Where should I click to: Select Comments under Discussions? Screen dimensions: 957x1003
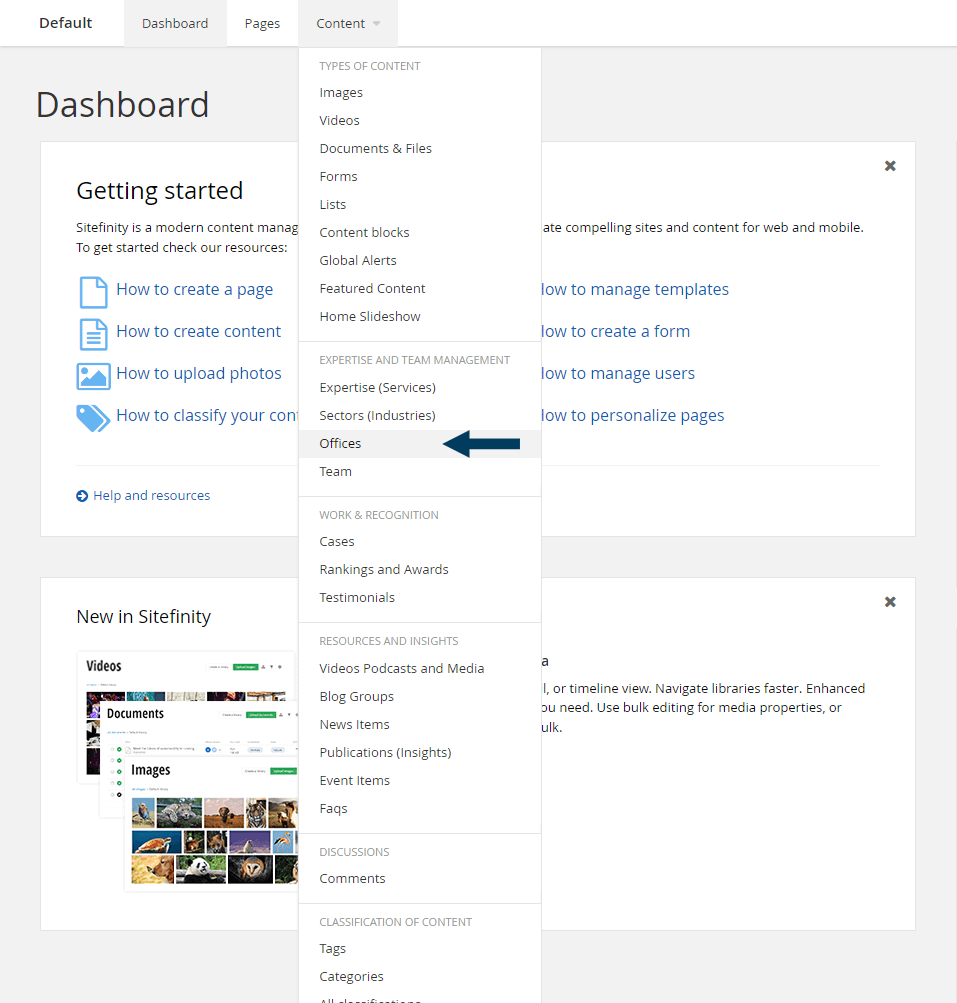tap(352, 878)
